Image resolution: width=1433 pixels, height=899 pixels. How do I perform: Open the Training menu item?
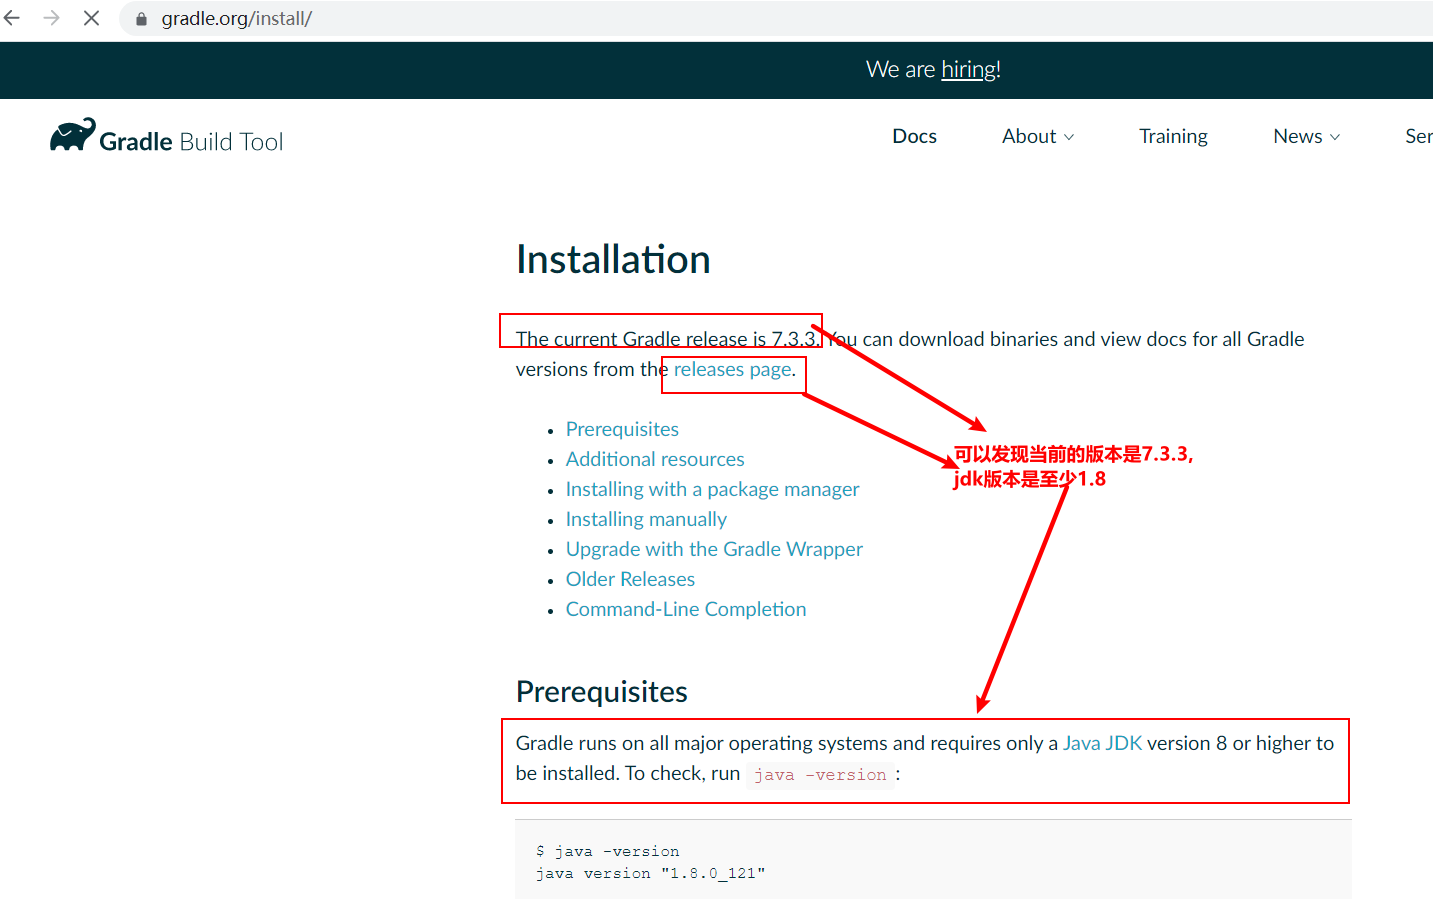pos(1173,136)
